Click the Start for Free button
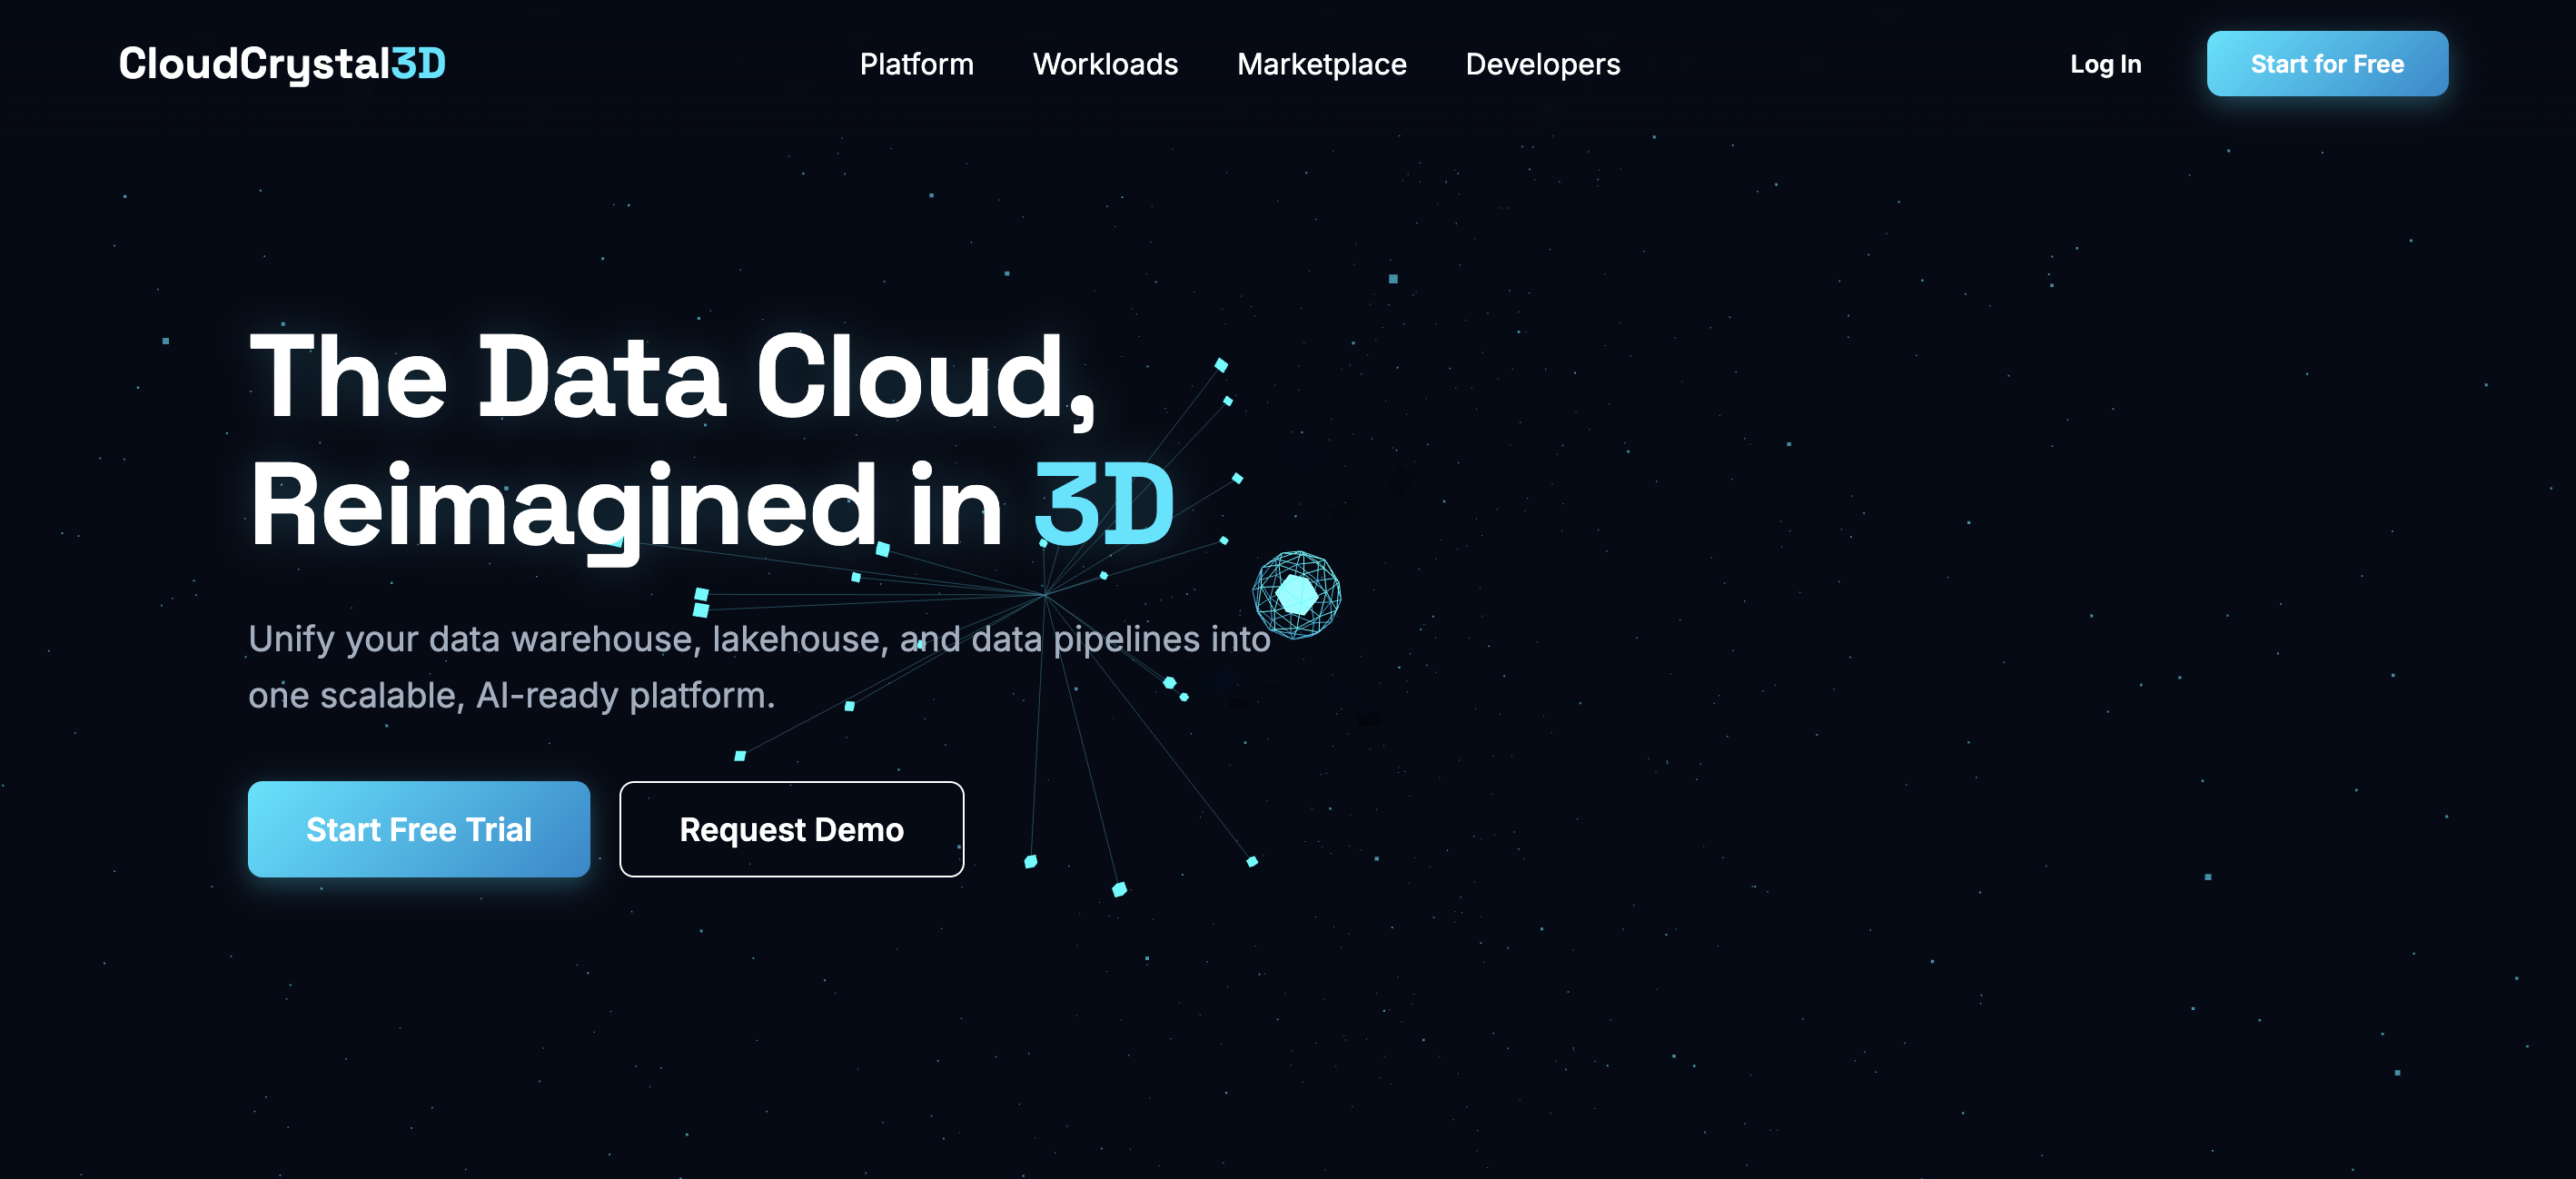The image size is (2576, 1179). click(2327, 64)
